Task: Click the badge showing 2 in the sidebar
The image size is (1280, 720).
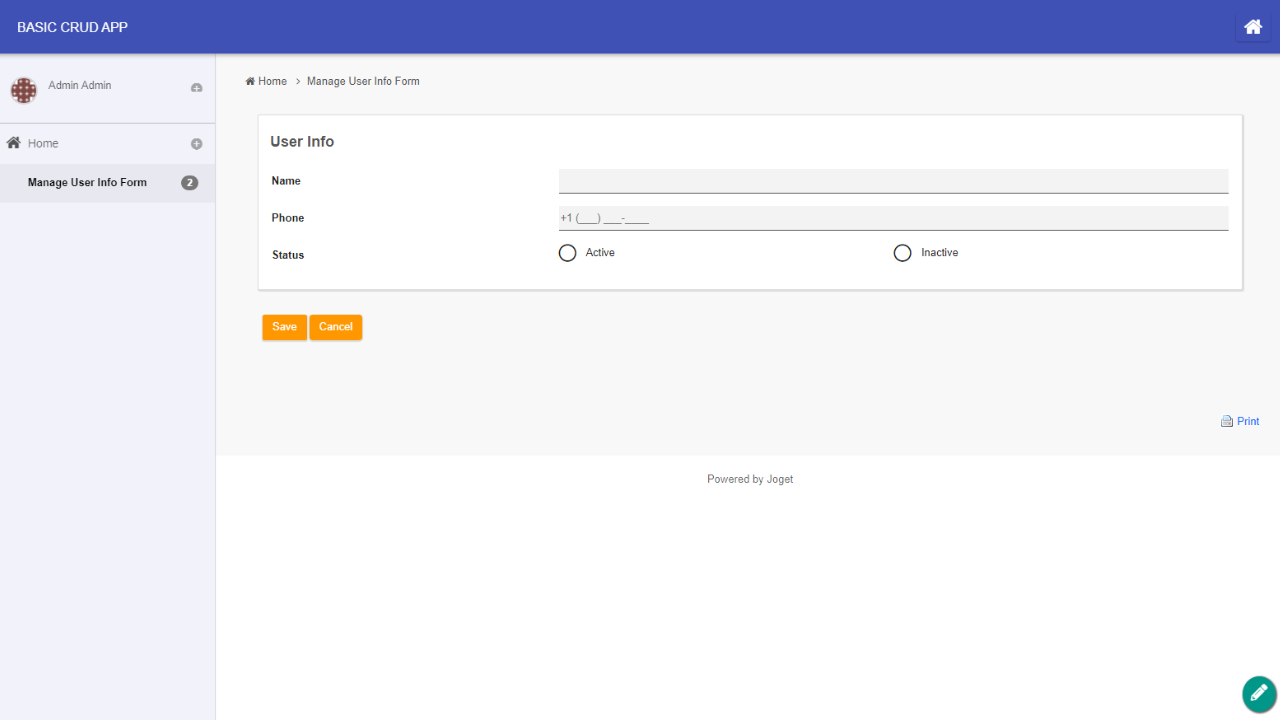Action: click(x=189, y=183)
